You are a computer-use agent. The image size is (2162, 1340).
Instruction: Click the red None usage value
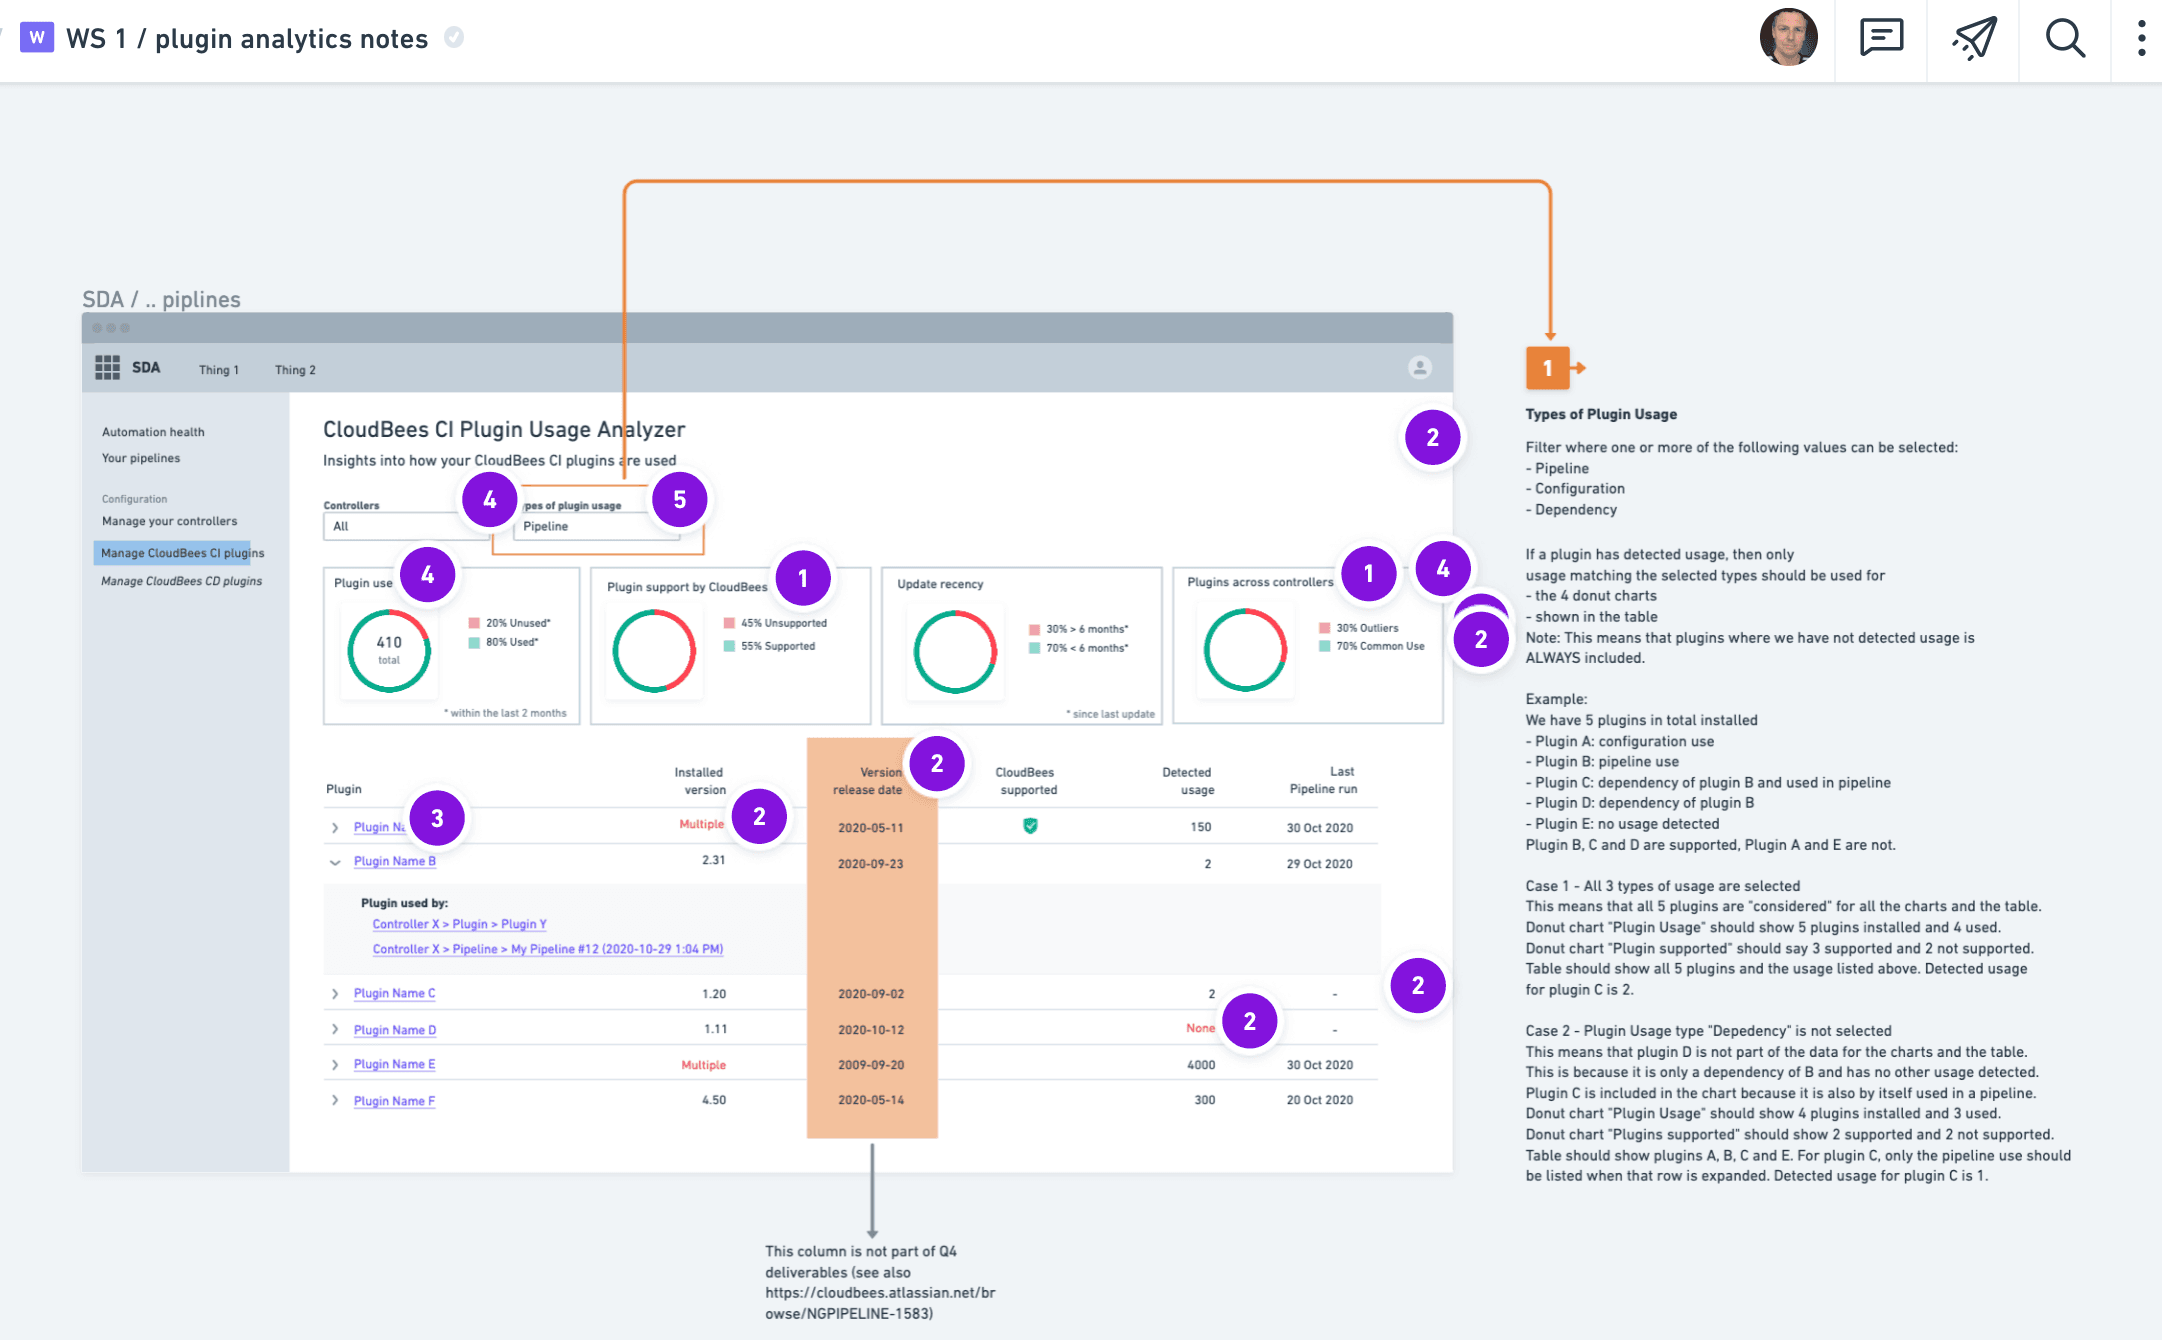point(1201,1028)
